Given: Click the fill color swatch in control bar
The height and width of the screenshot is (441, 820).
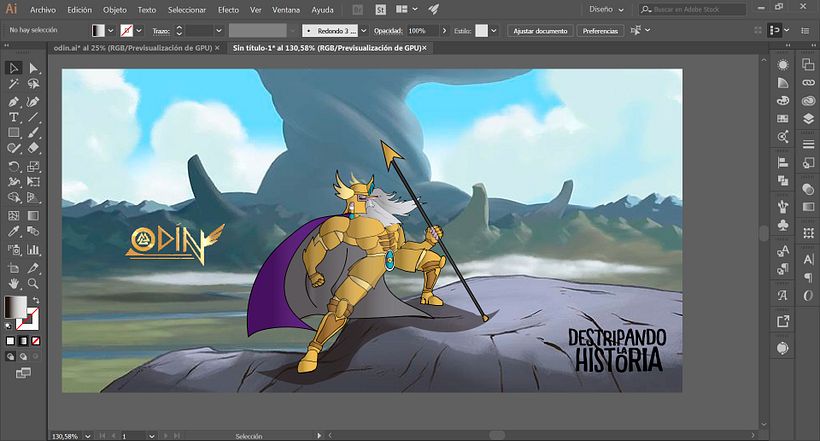Looking at the screenshot, I should click(x=98, y=31).
